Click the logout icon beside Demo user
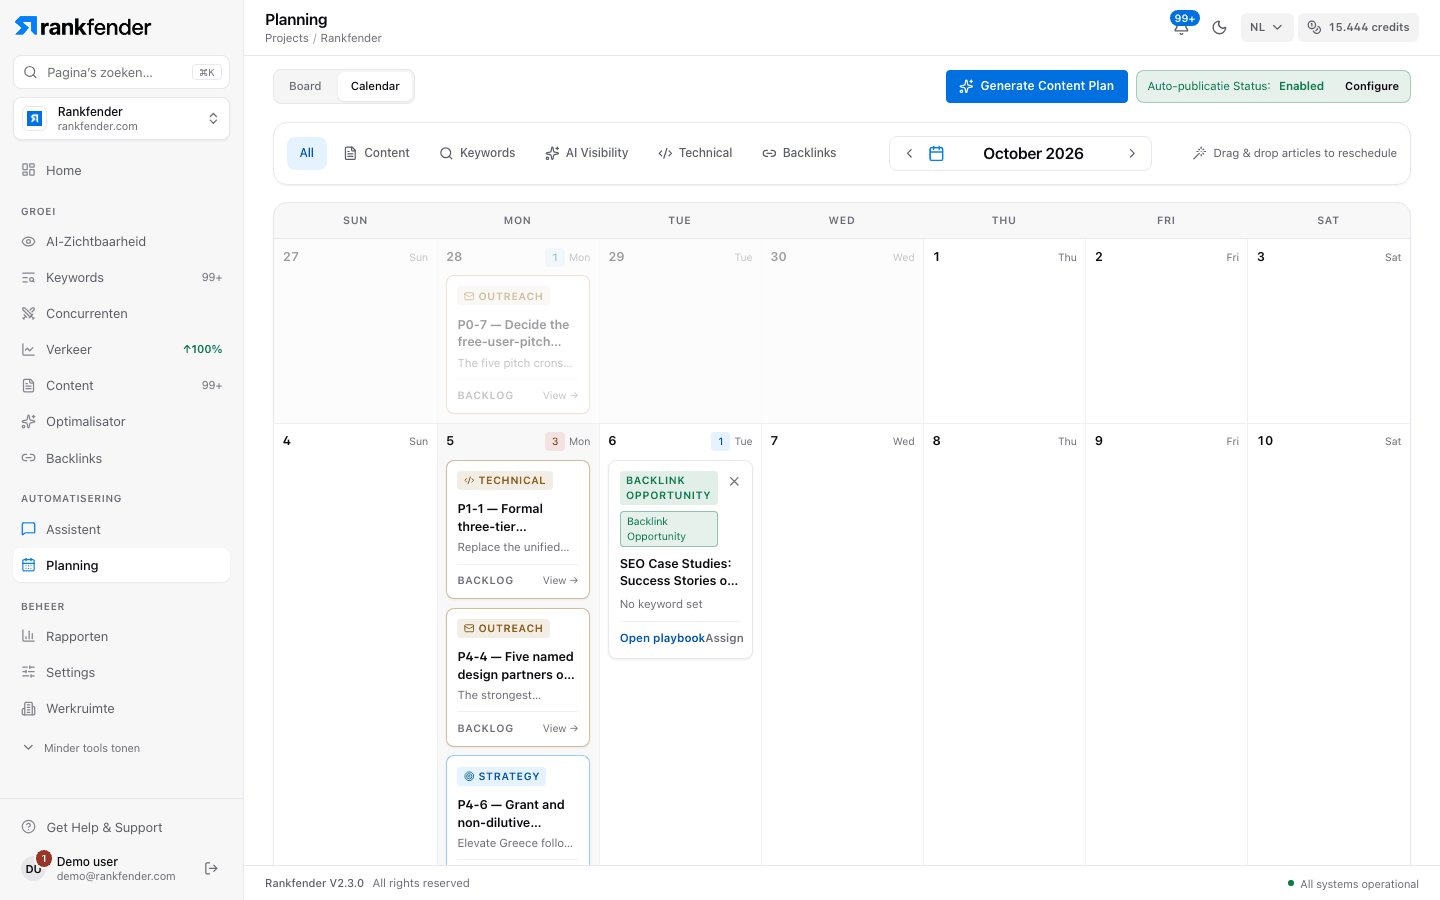Image resolution: width=1440 pixels, height=900 pixels. point(211,868)
